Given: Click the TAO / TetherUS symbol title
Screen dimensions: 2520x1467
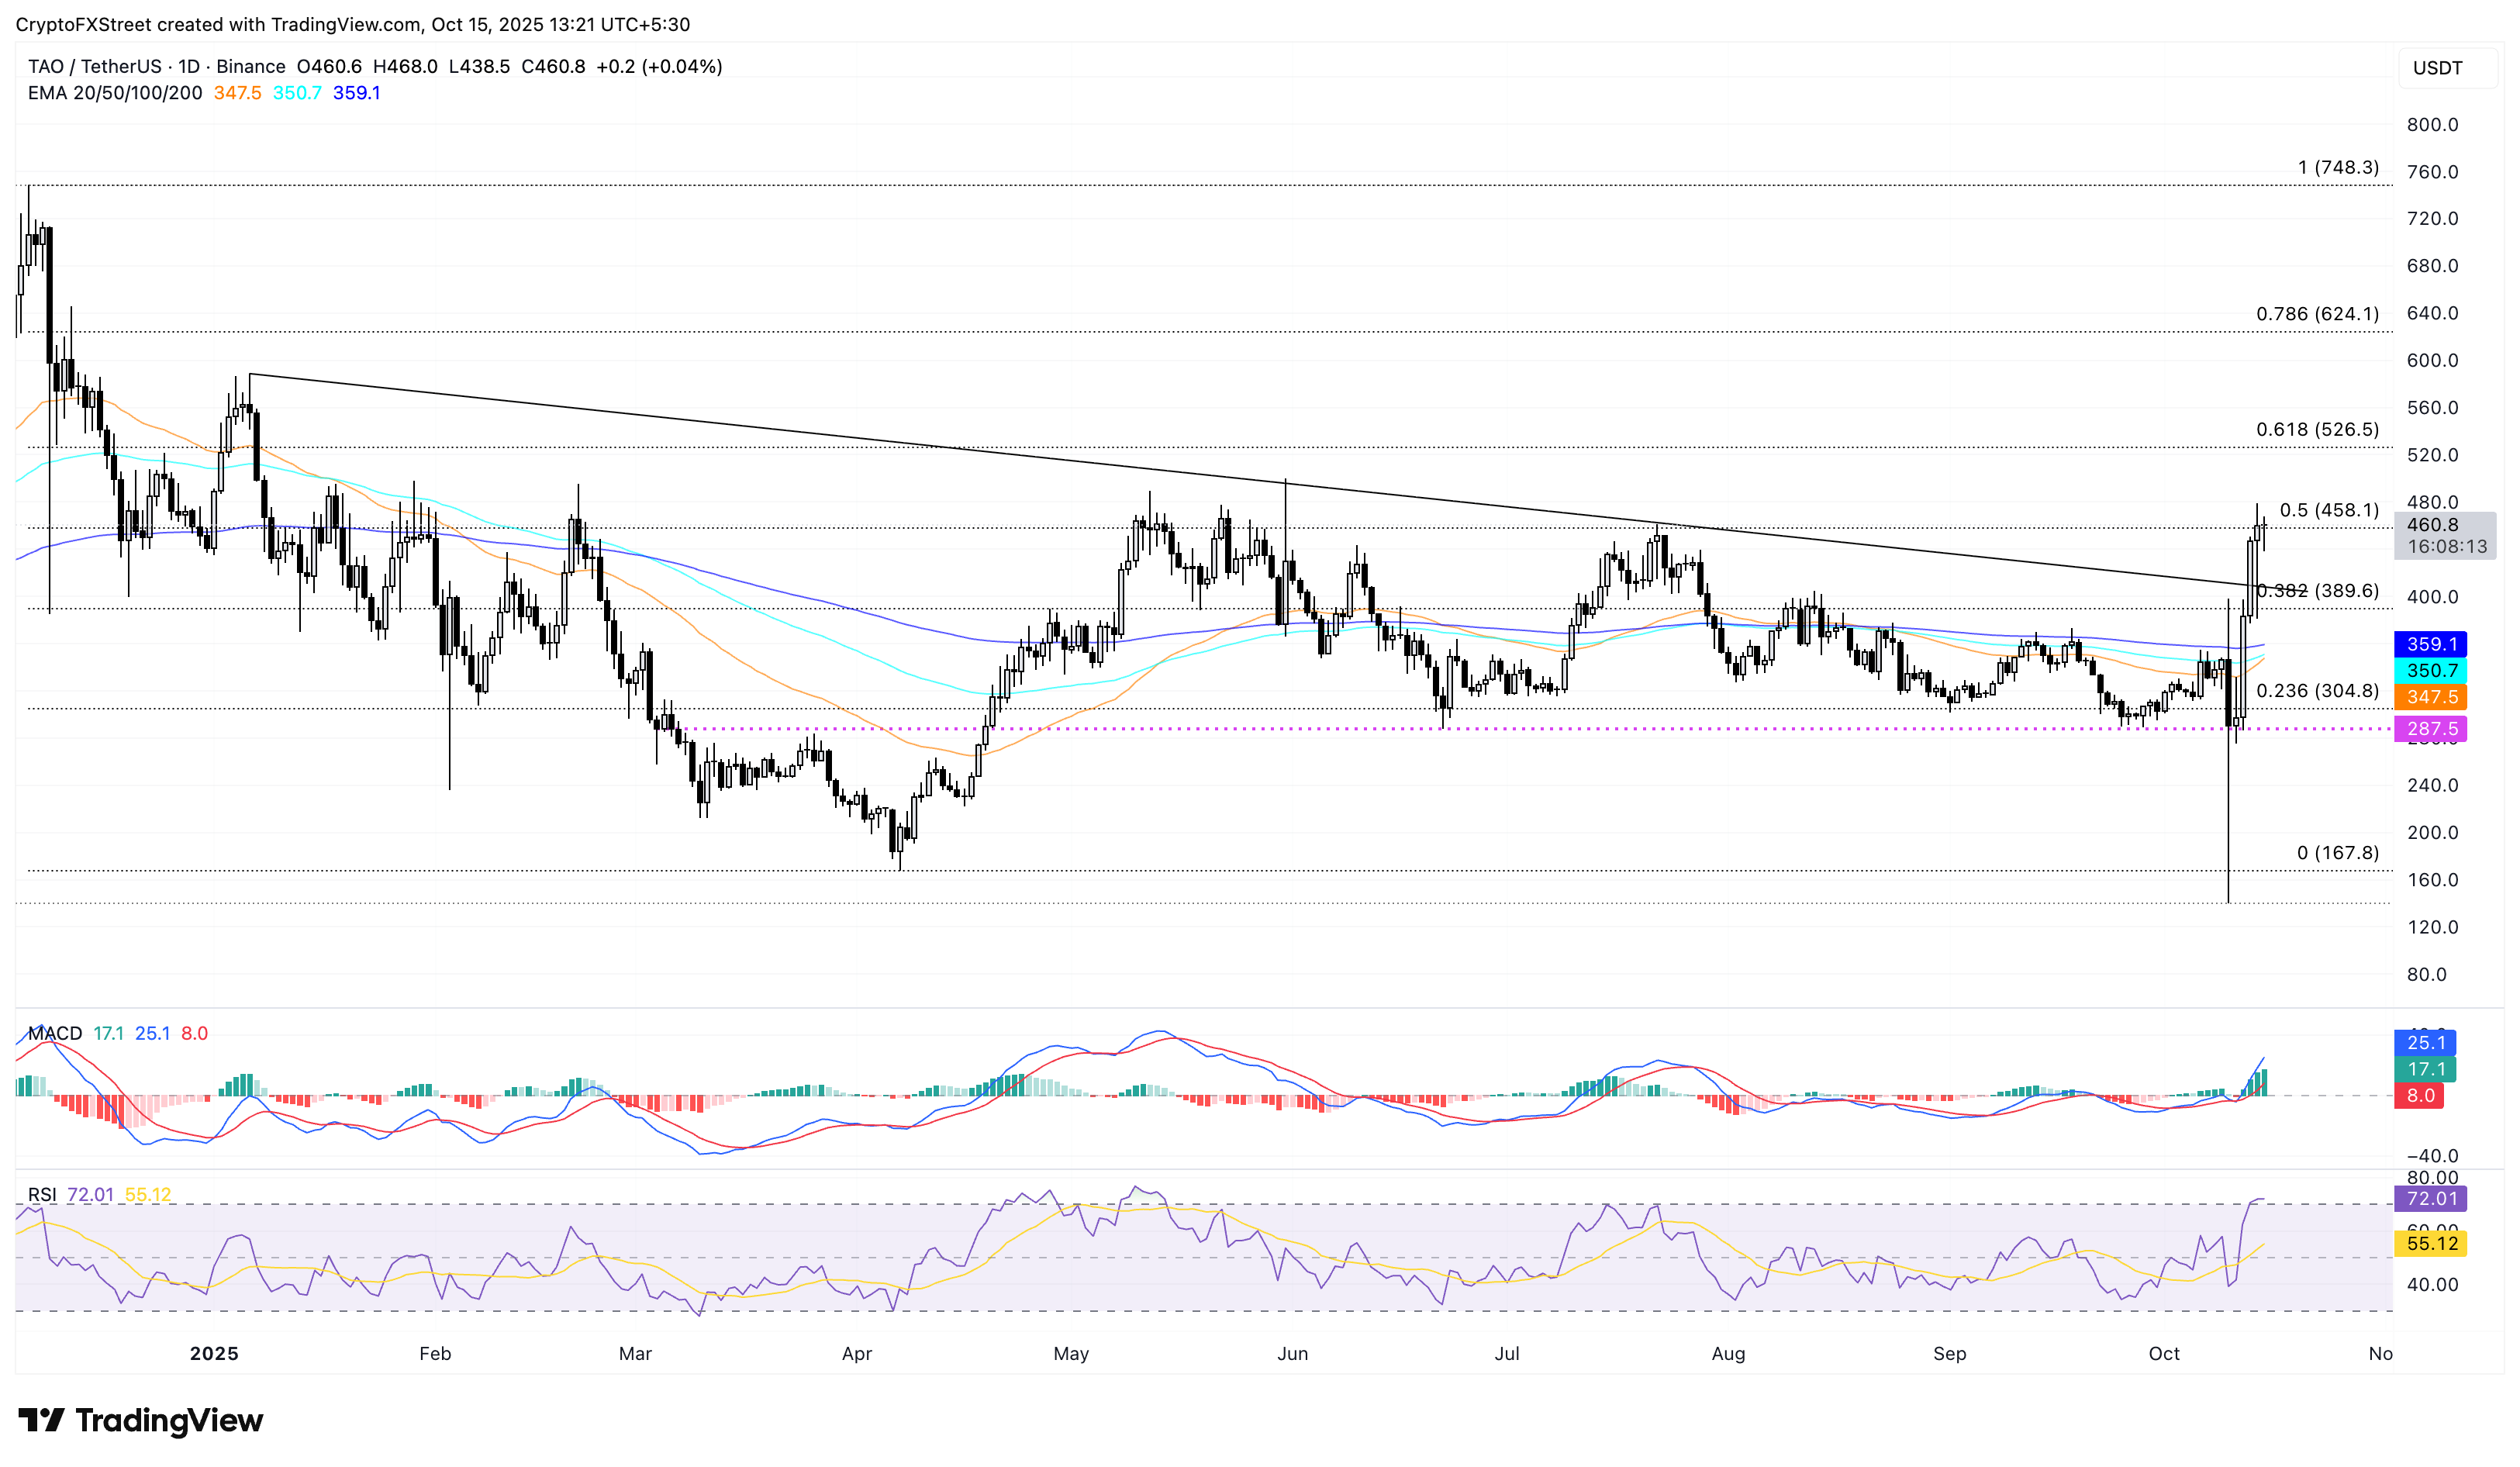Looking at the screenshot, I should [x=94, y=66].
